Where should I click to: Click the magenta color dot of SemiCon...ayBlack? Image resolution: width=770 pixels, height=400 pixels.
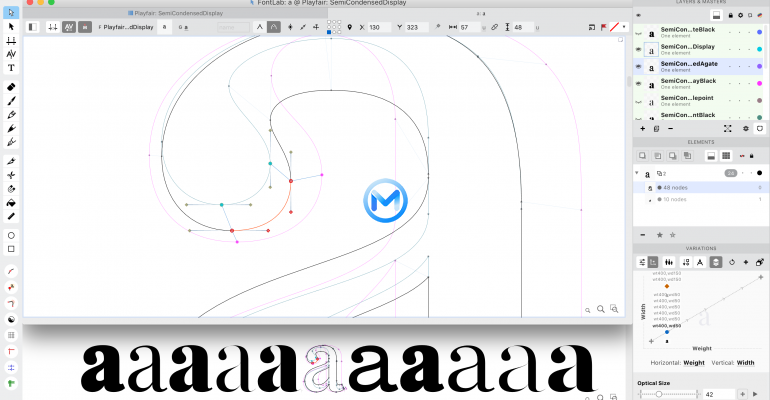759,83
